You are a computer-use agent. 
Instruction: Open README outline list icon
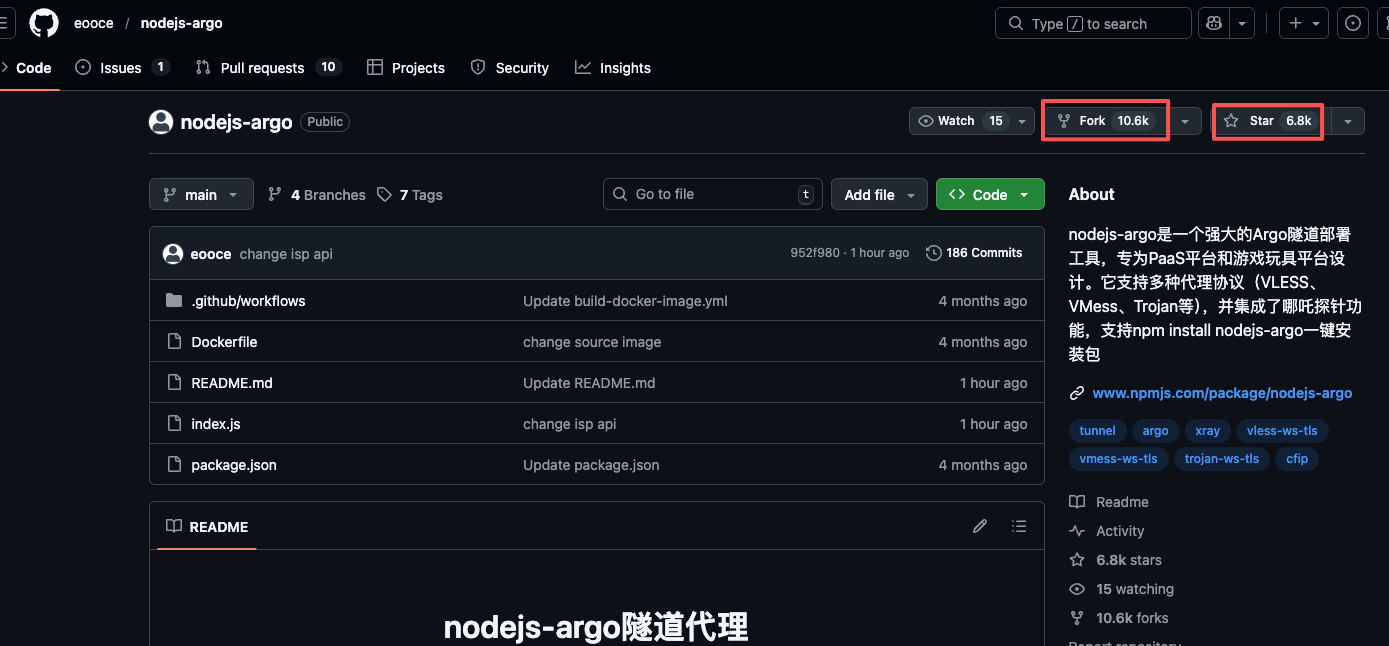point(1019,526)
